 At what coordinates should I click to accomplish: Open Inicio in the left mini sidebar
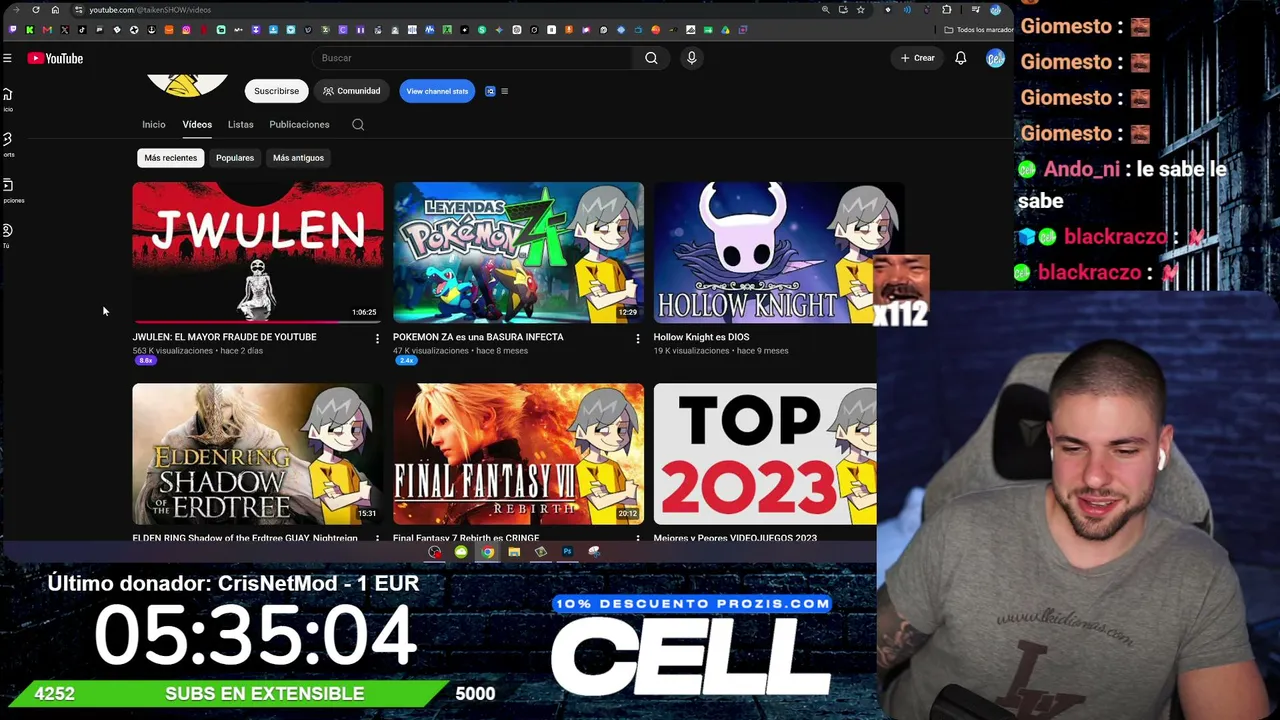point(7,97)
